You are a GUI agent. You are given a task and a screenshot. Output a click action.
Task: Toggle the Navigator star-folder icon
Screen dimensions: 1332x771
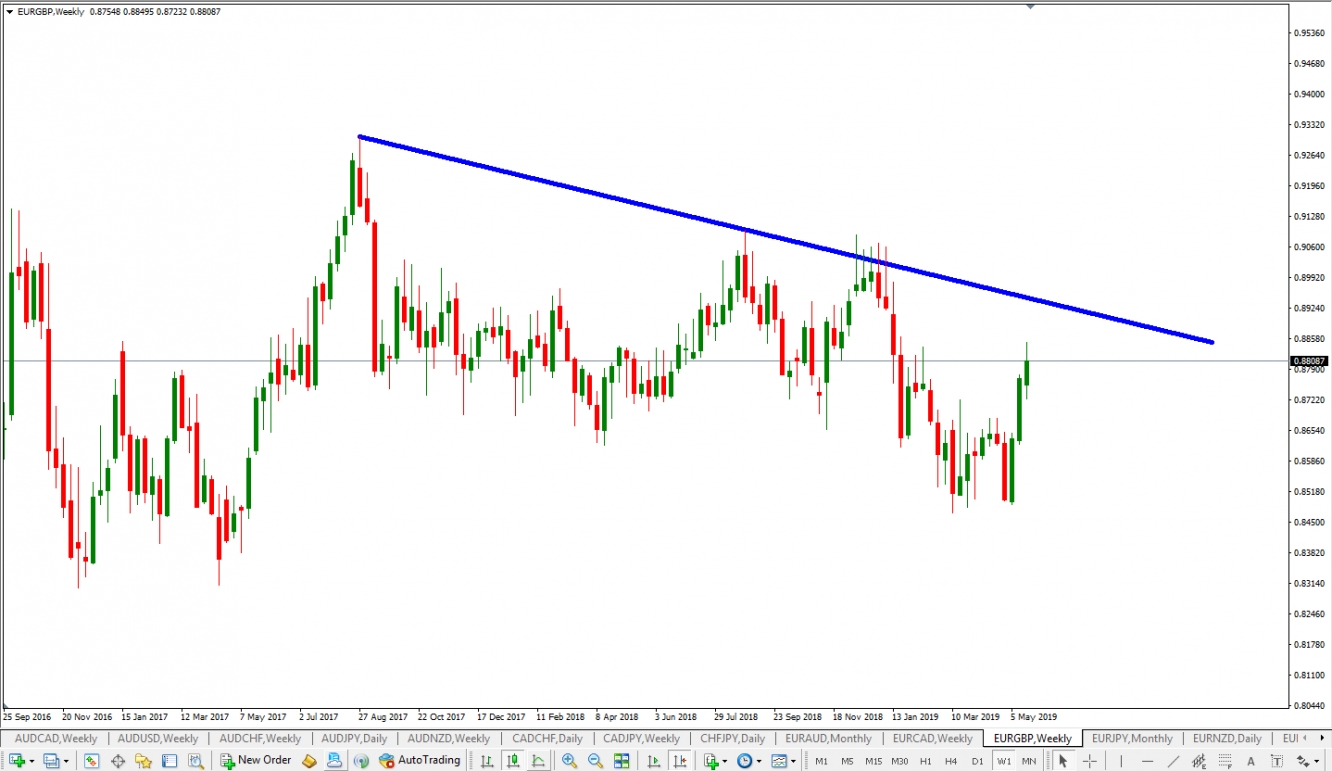pos(143,761)
